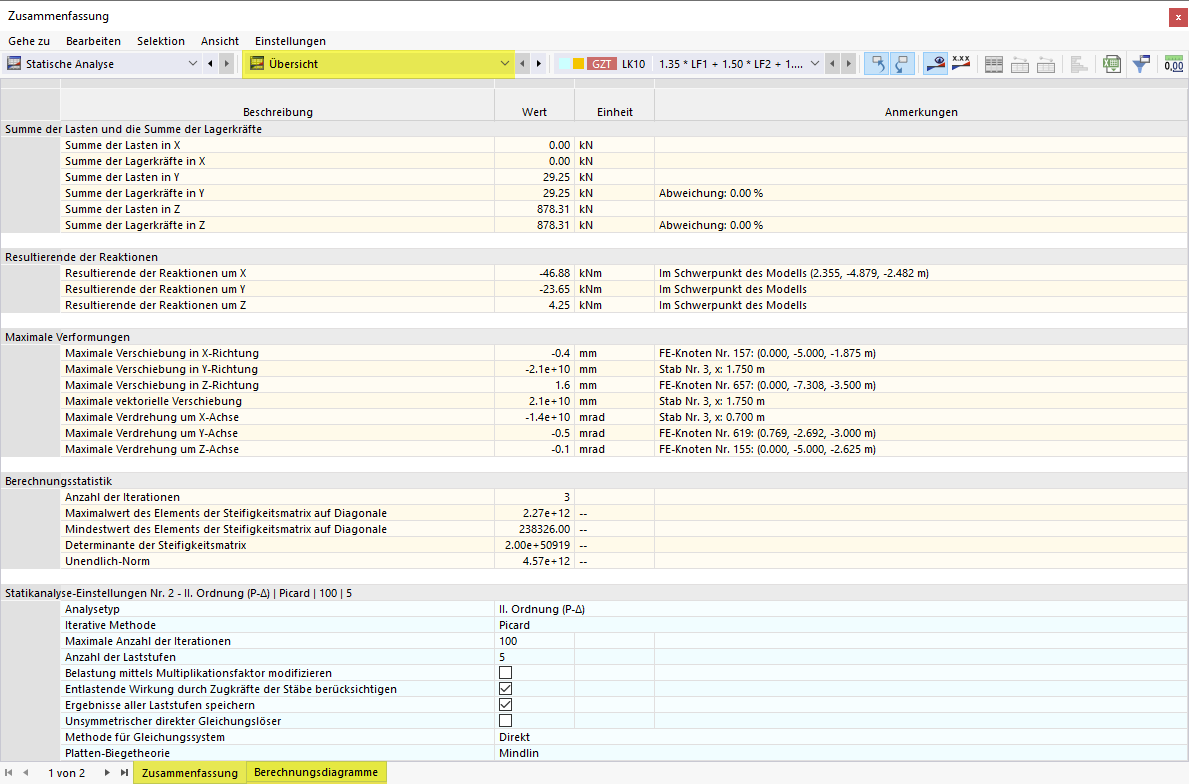Screen dimensions: 1189x784
Task: Click the Picard iterative method value
Action: pos(514,625)
